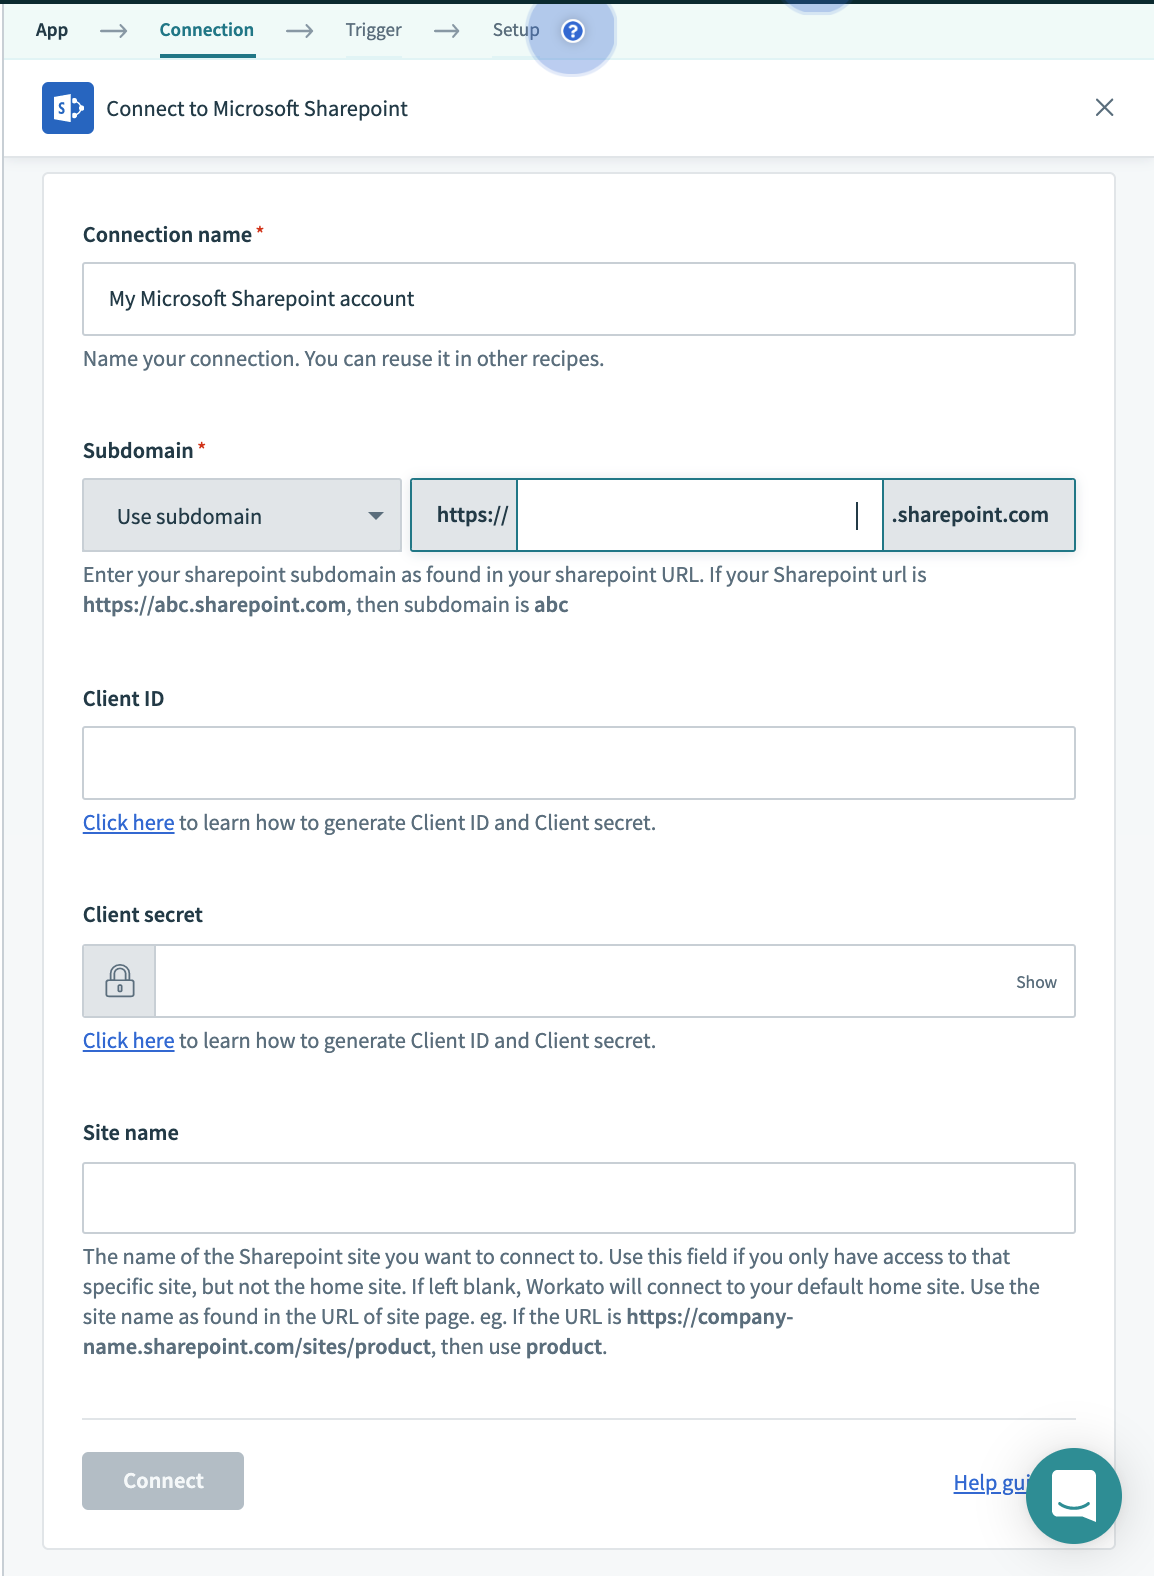This screenshot has height=1576, width=1154.
Task: Switch to the Trigger step
Action: (x=373, y=30)
